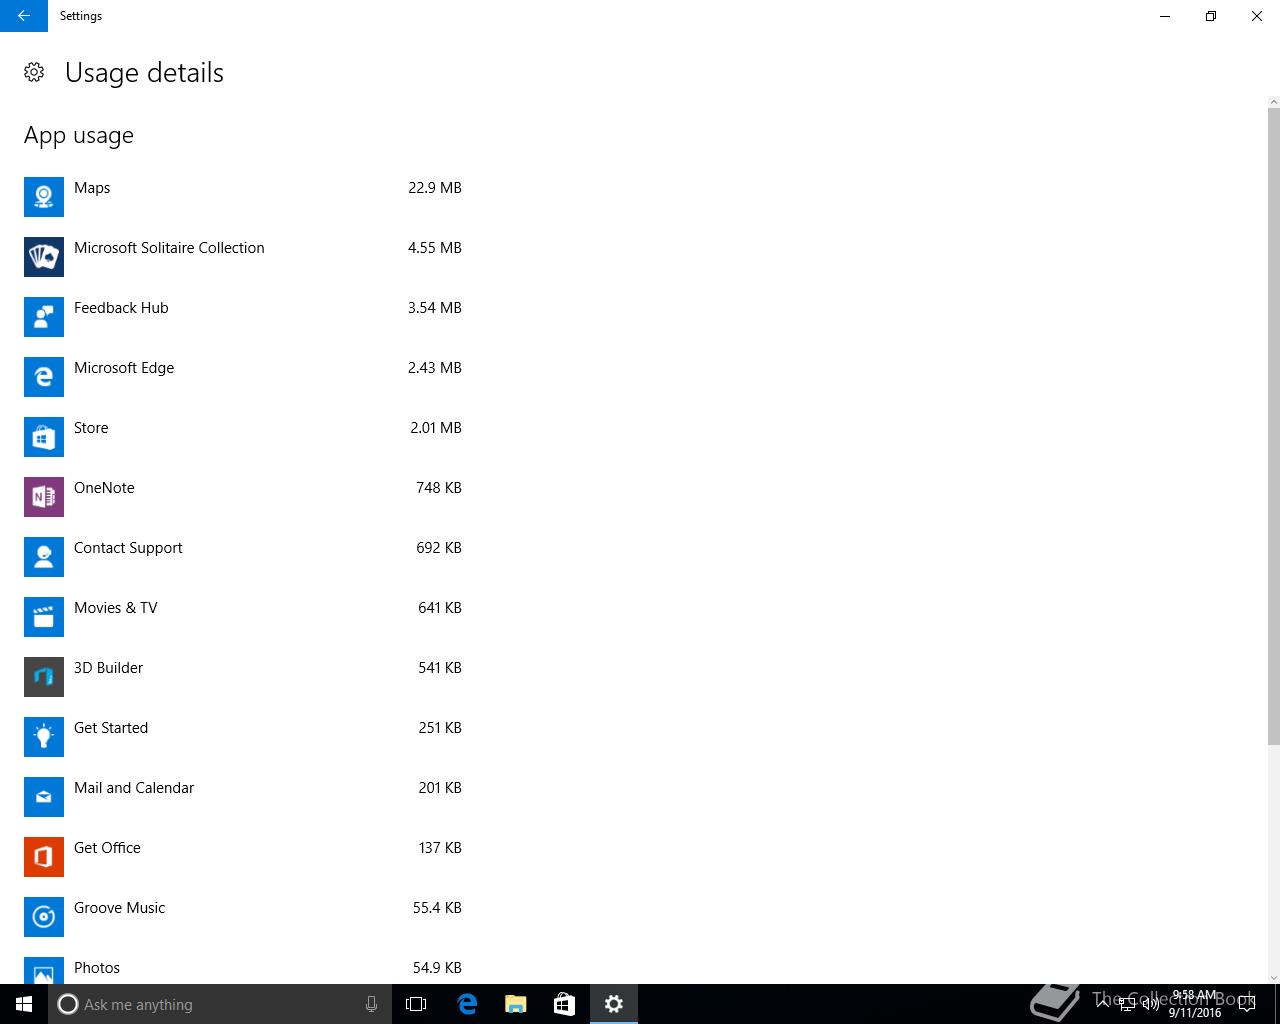1280x1024 pixels.
Task: Click the 692 KB usage value
Action: (x=439, y=548)
